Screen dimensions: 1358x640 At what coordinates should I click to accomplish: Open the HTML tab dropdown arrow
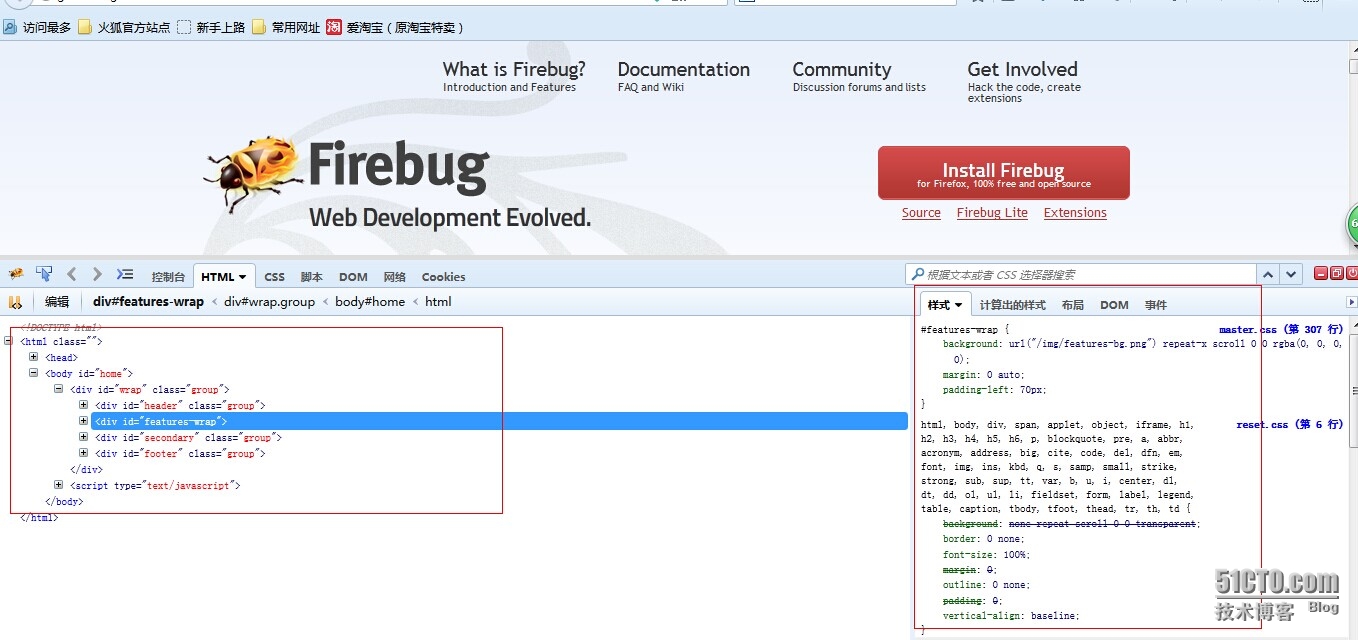(242, 277)
